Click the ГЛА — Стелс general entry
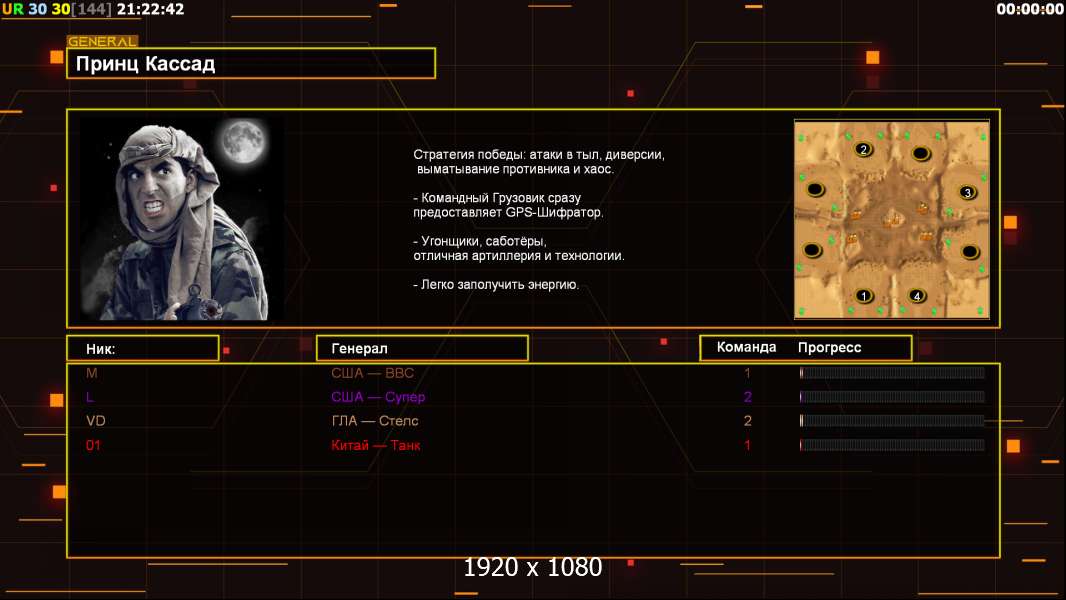Screen dimensions: 1066x600 (x=375, y=421)
